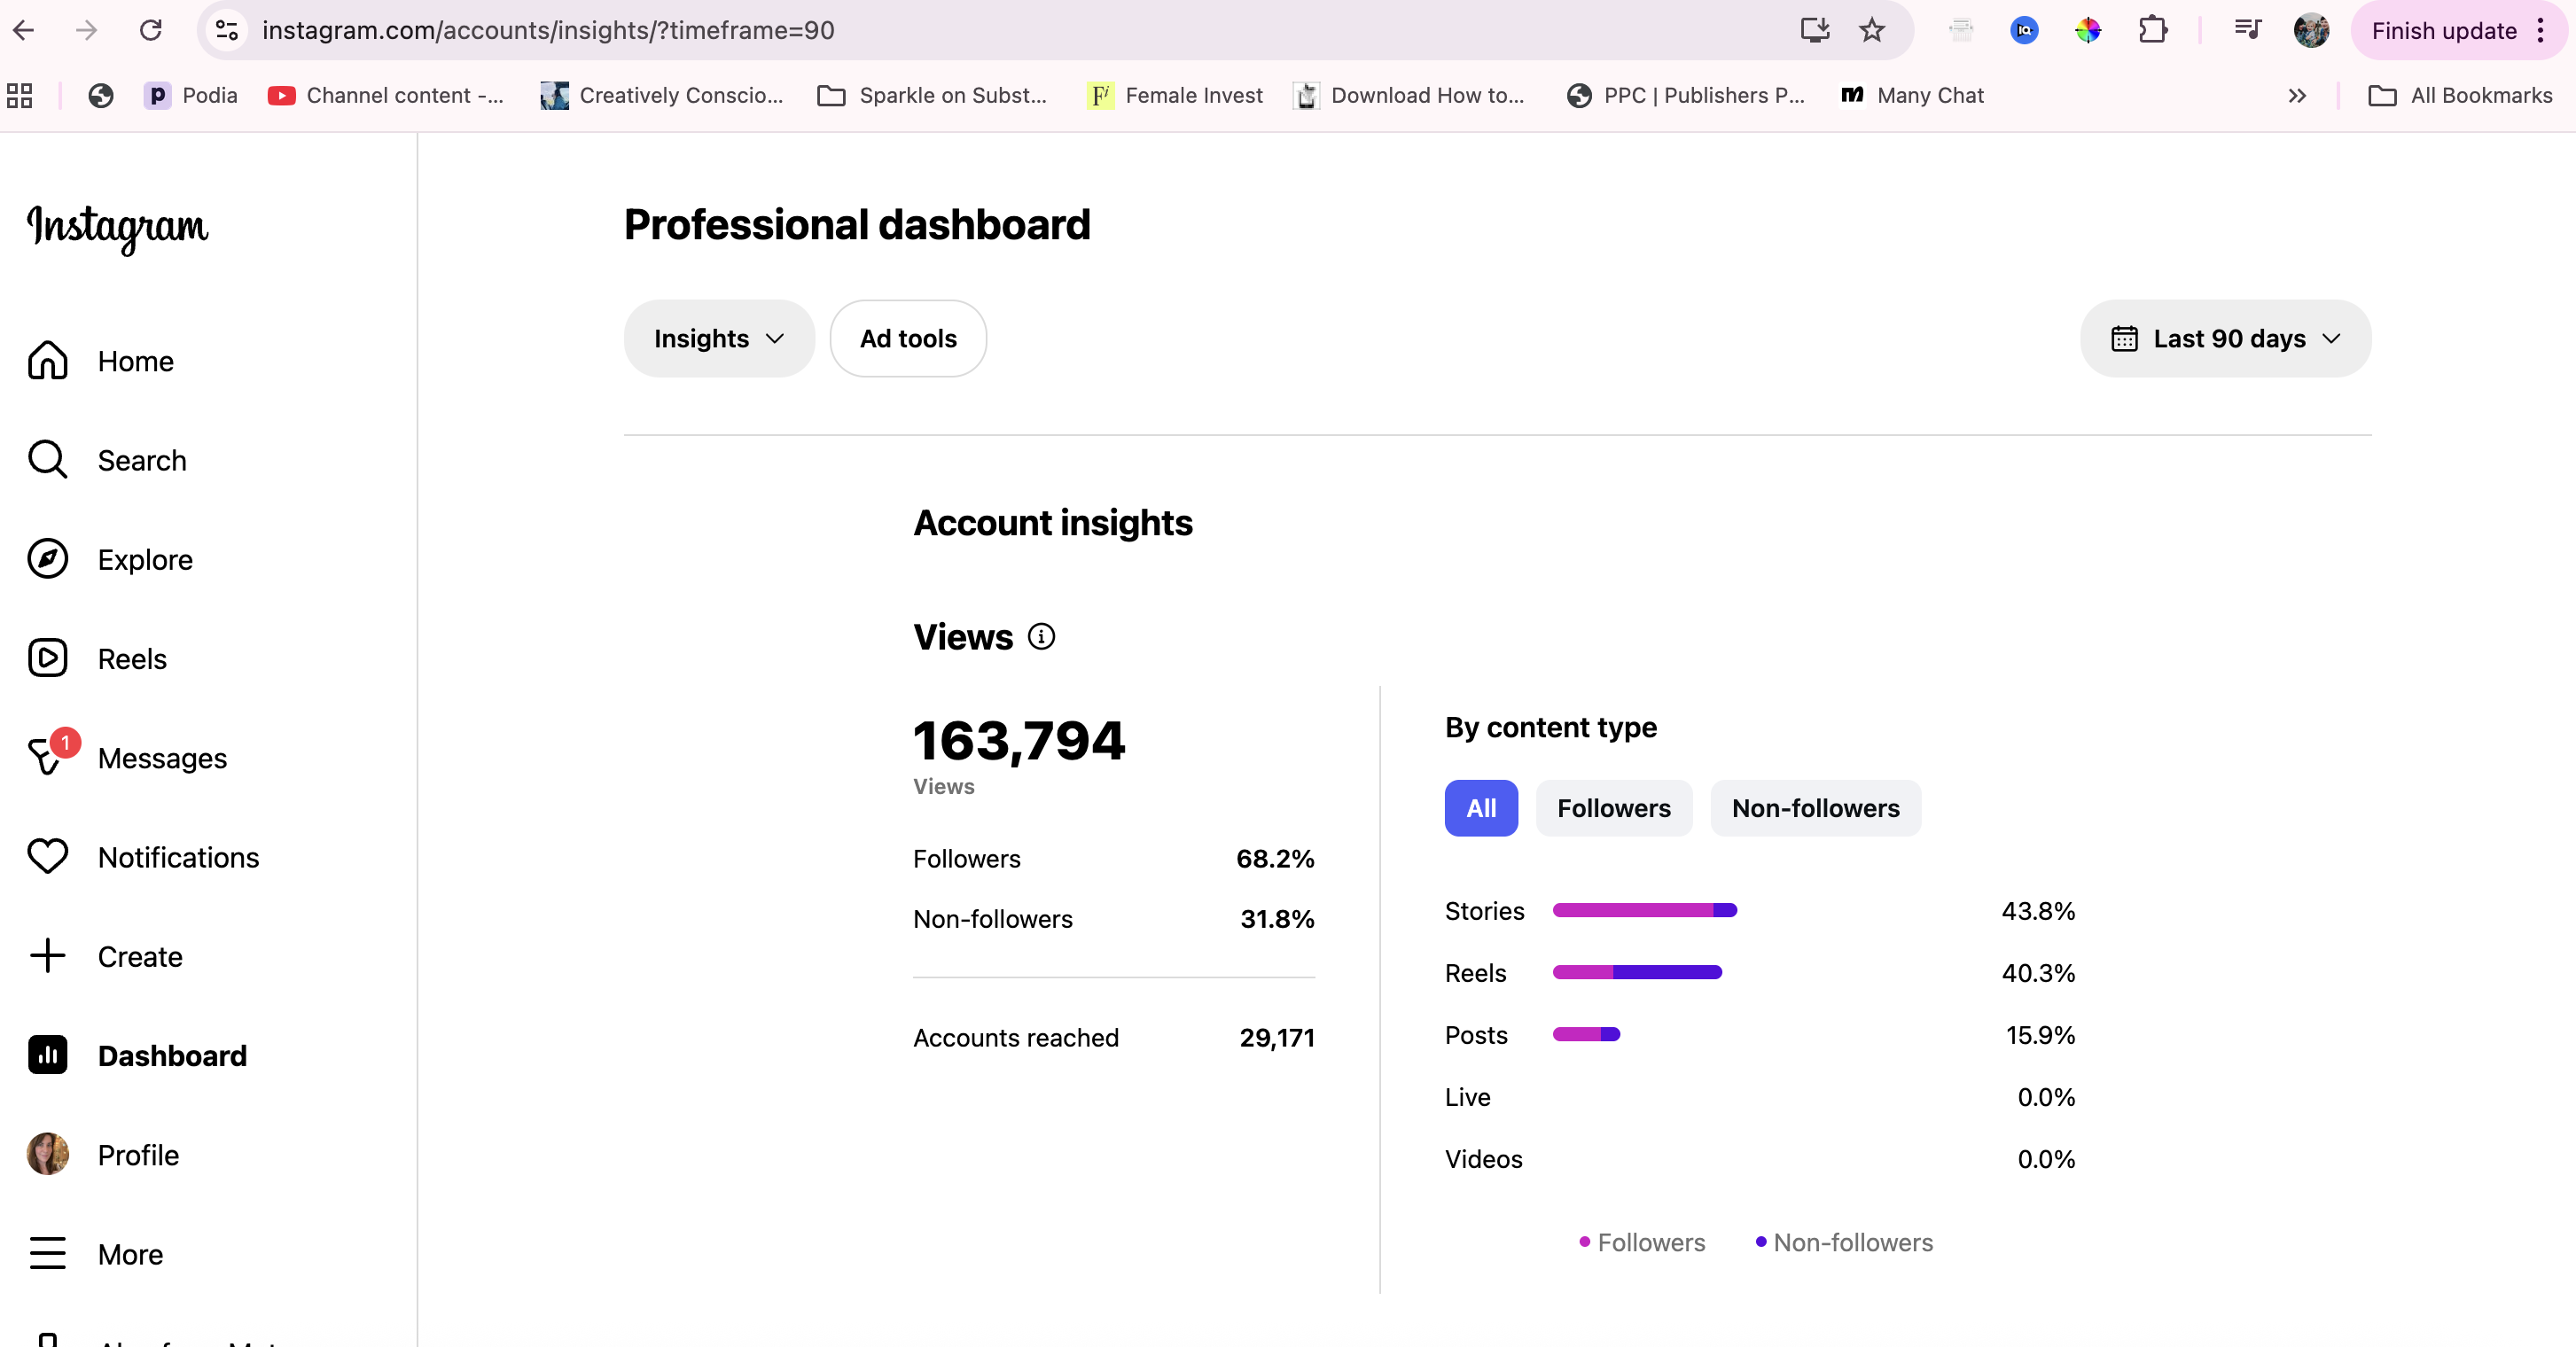Screen dimensions: 2576x1347
Task: Bookmark the page with the star icon
Action: (1872, 30)
